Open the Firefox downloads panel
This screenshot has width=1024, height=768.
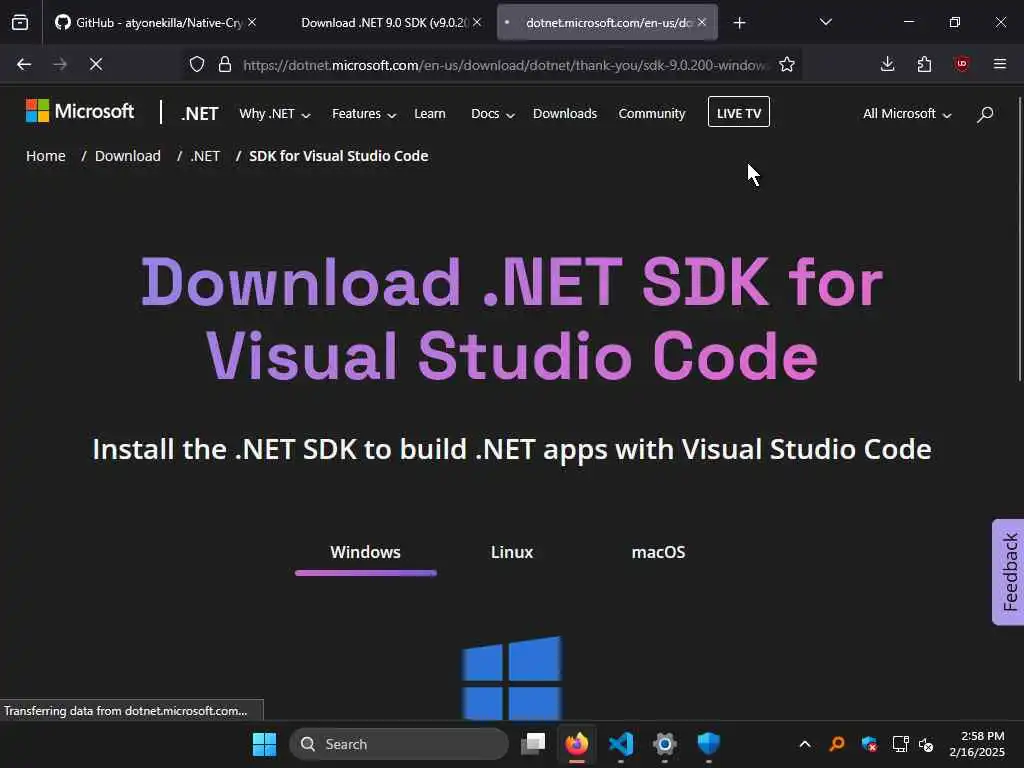click(888, 64)
